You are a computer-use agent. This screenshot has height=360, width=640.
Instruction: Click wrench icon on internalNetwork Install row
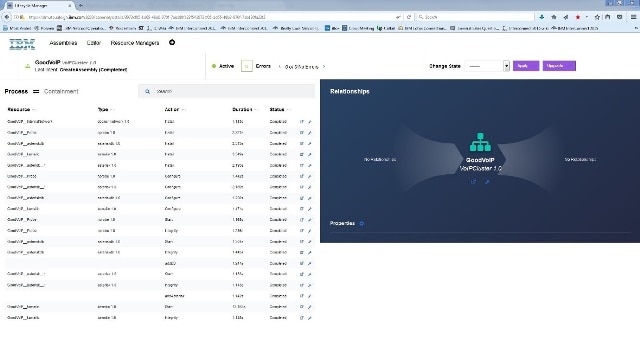click(310, 122)
